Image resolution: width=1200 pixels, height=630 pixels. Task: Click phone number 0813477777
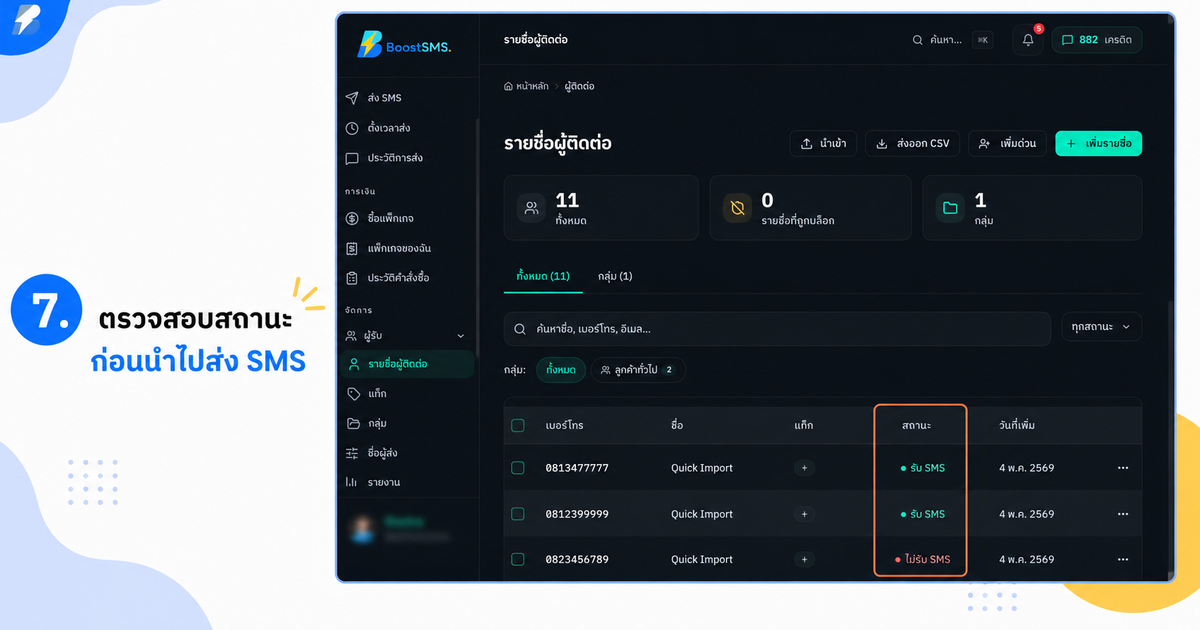pyautogui.click(x=577, y=468)
